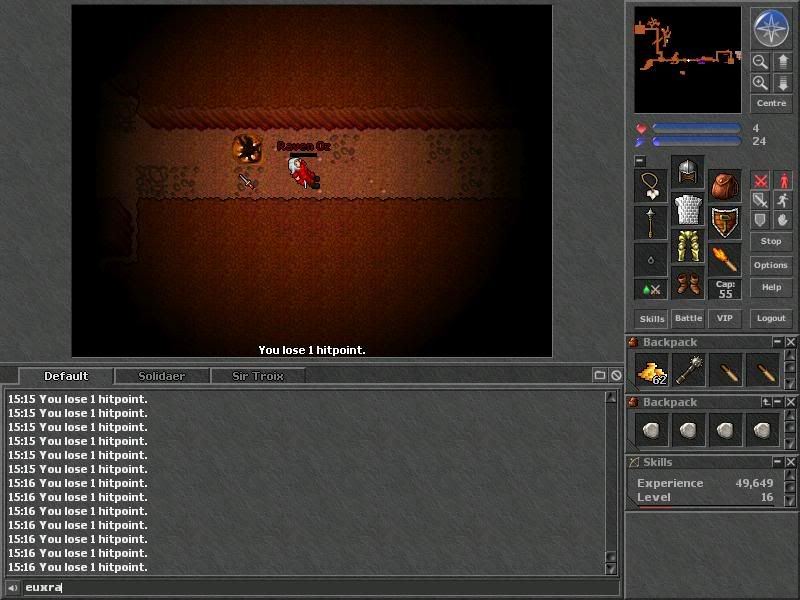Click the Raven Oz character in game
This screenshot has width=800, height=600.
pyautogui.click(x=304, y=173)
